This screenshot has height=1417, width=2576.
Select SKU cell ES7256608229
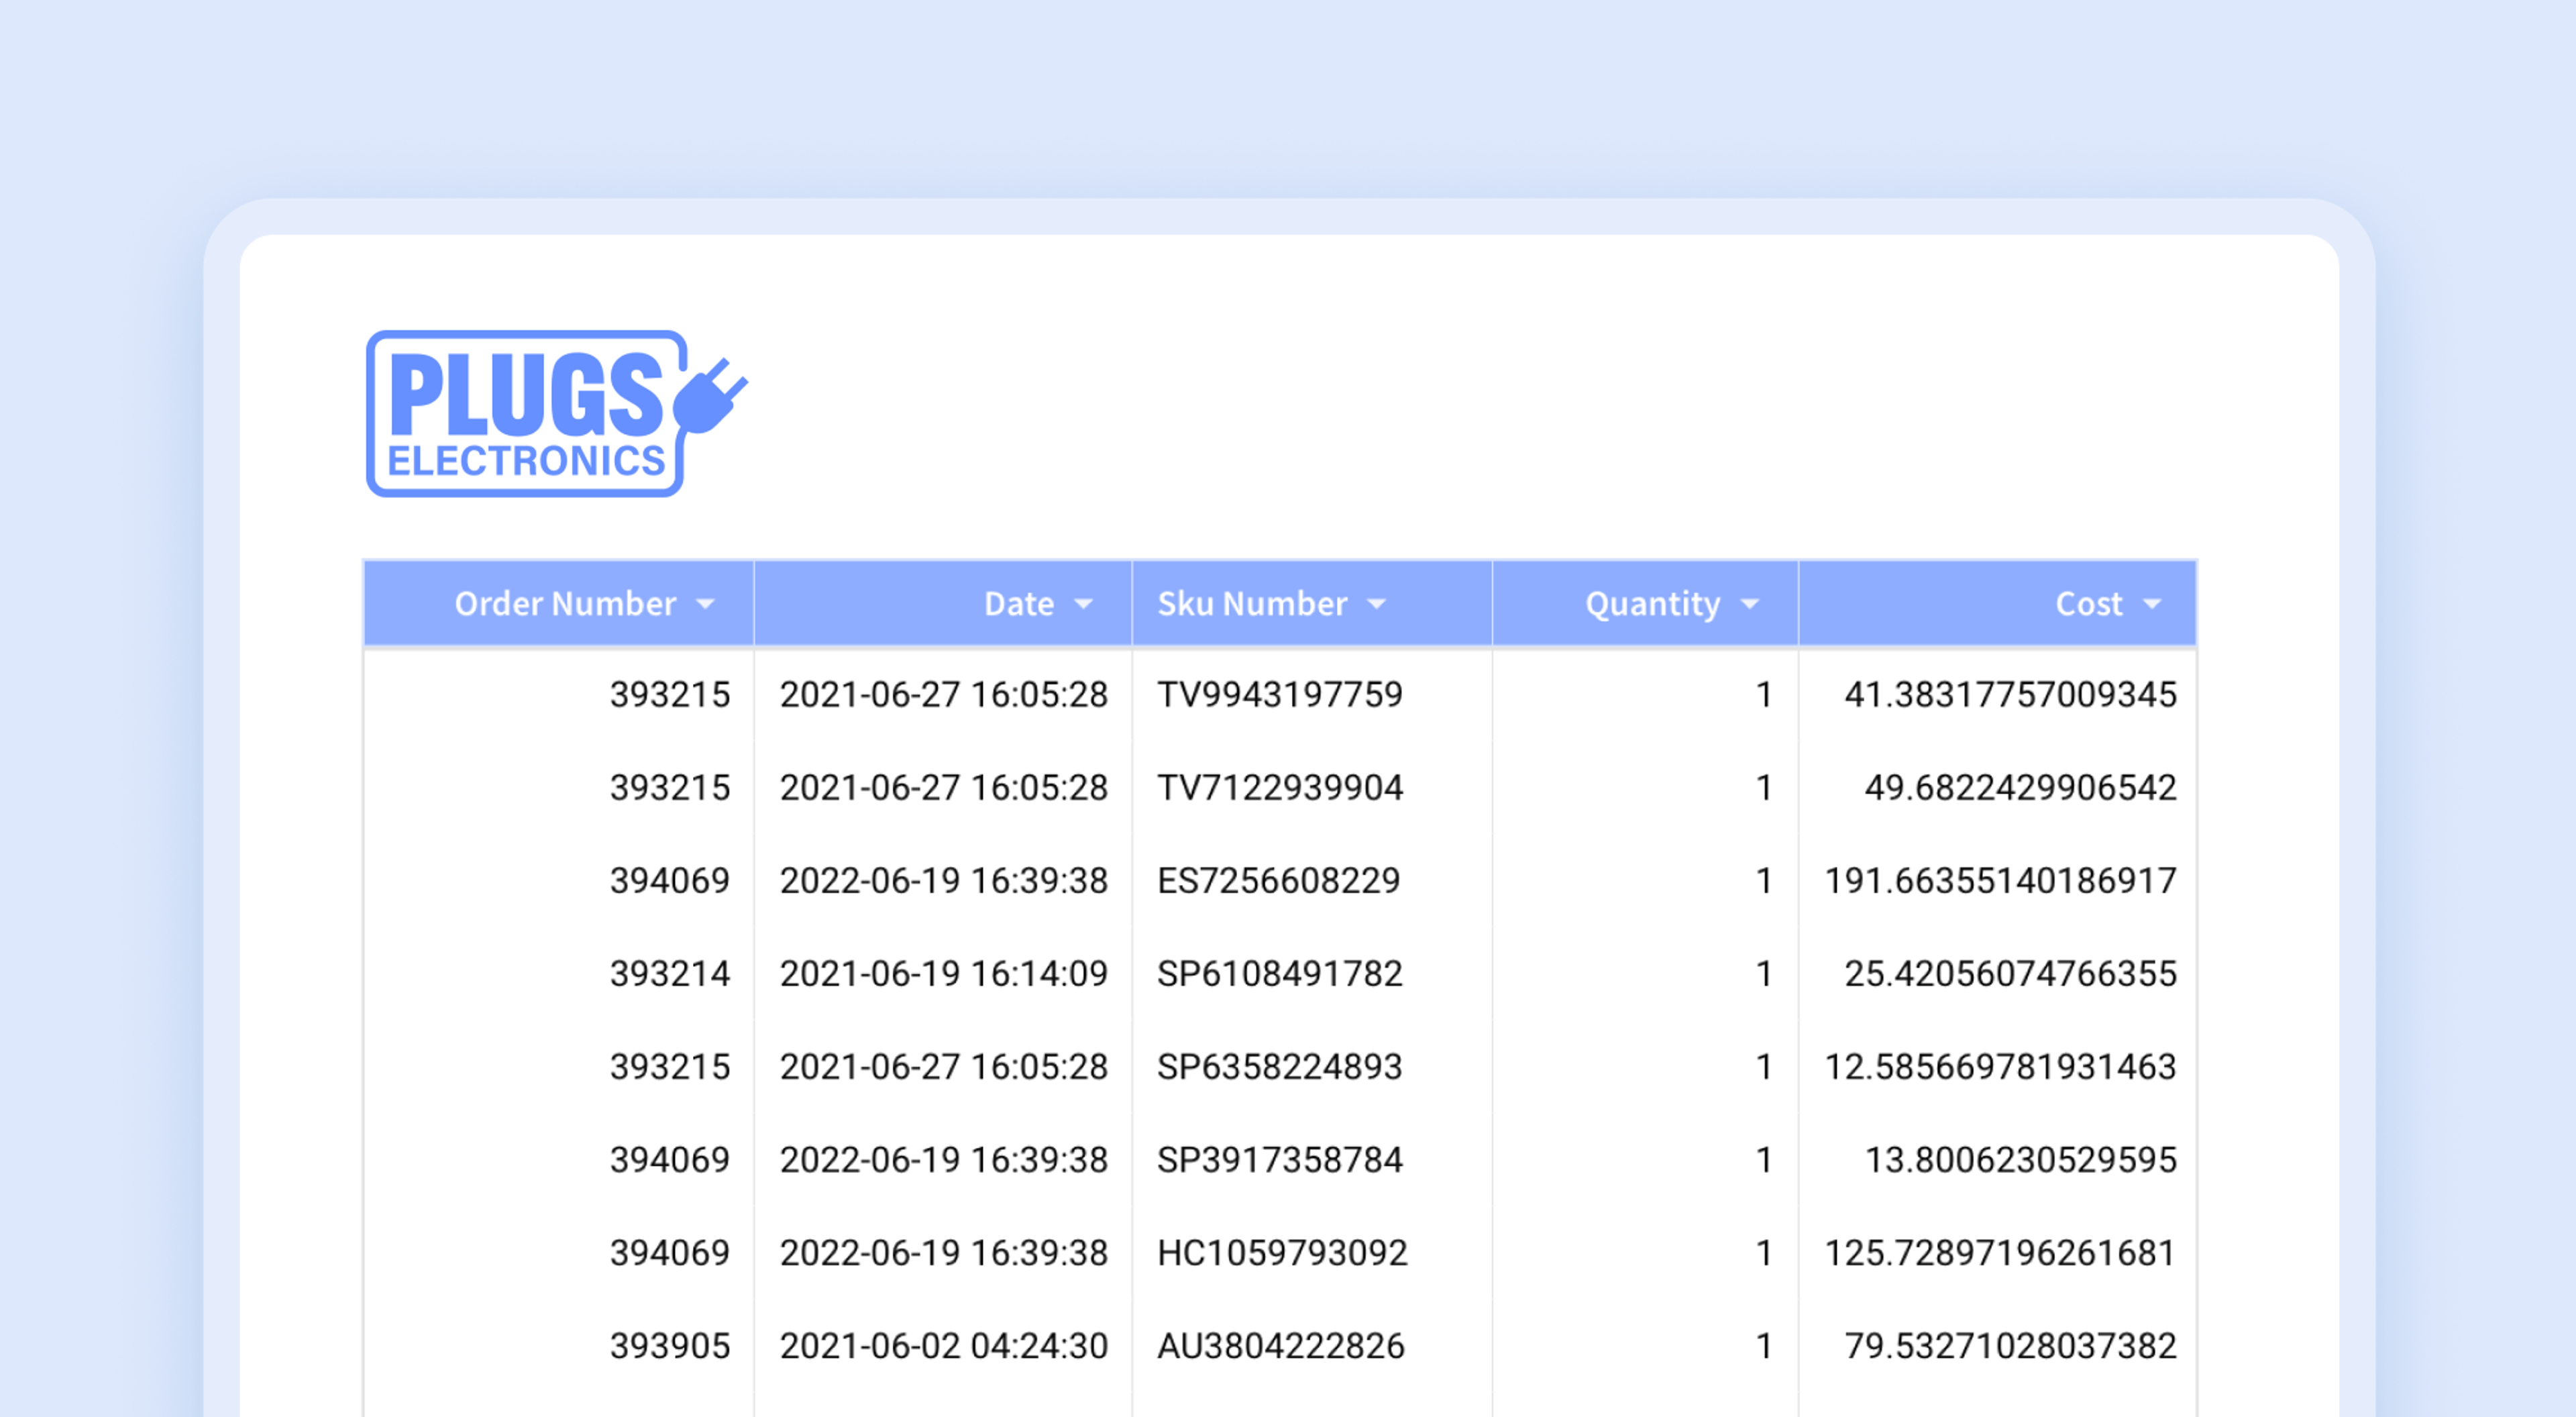point(1279,880)
